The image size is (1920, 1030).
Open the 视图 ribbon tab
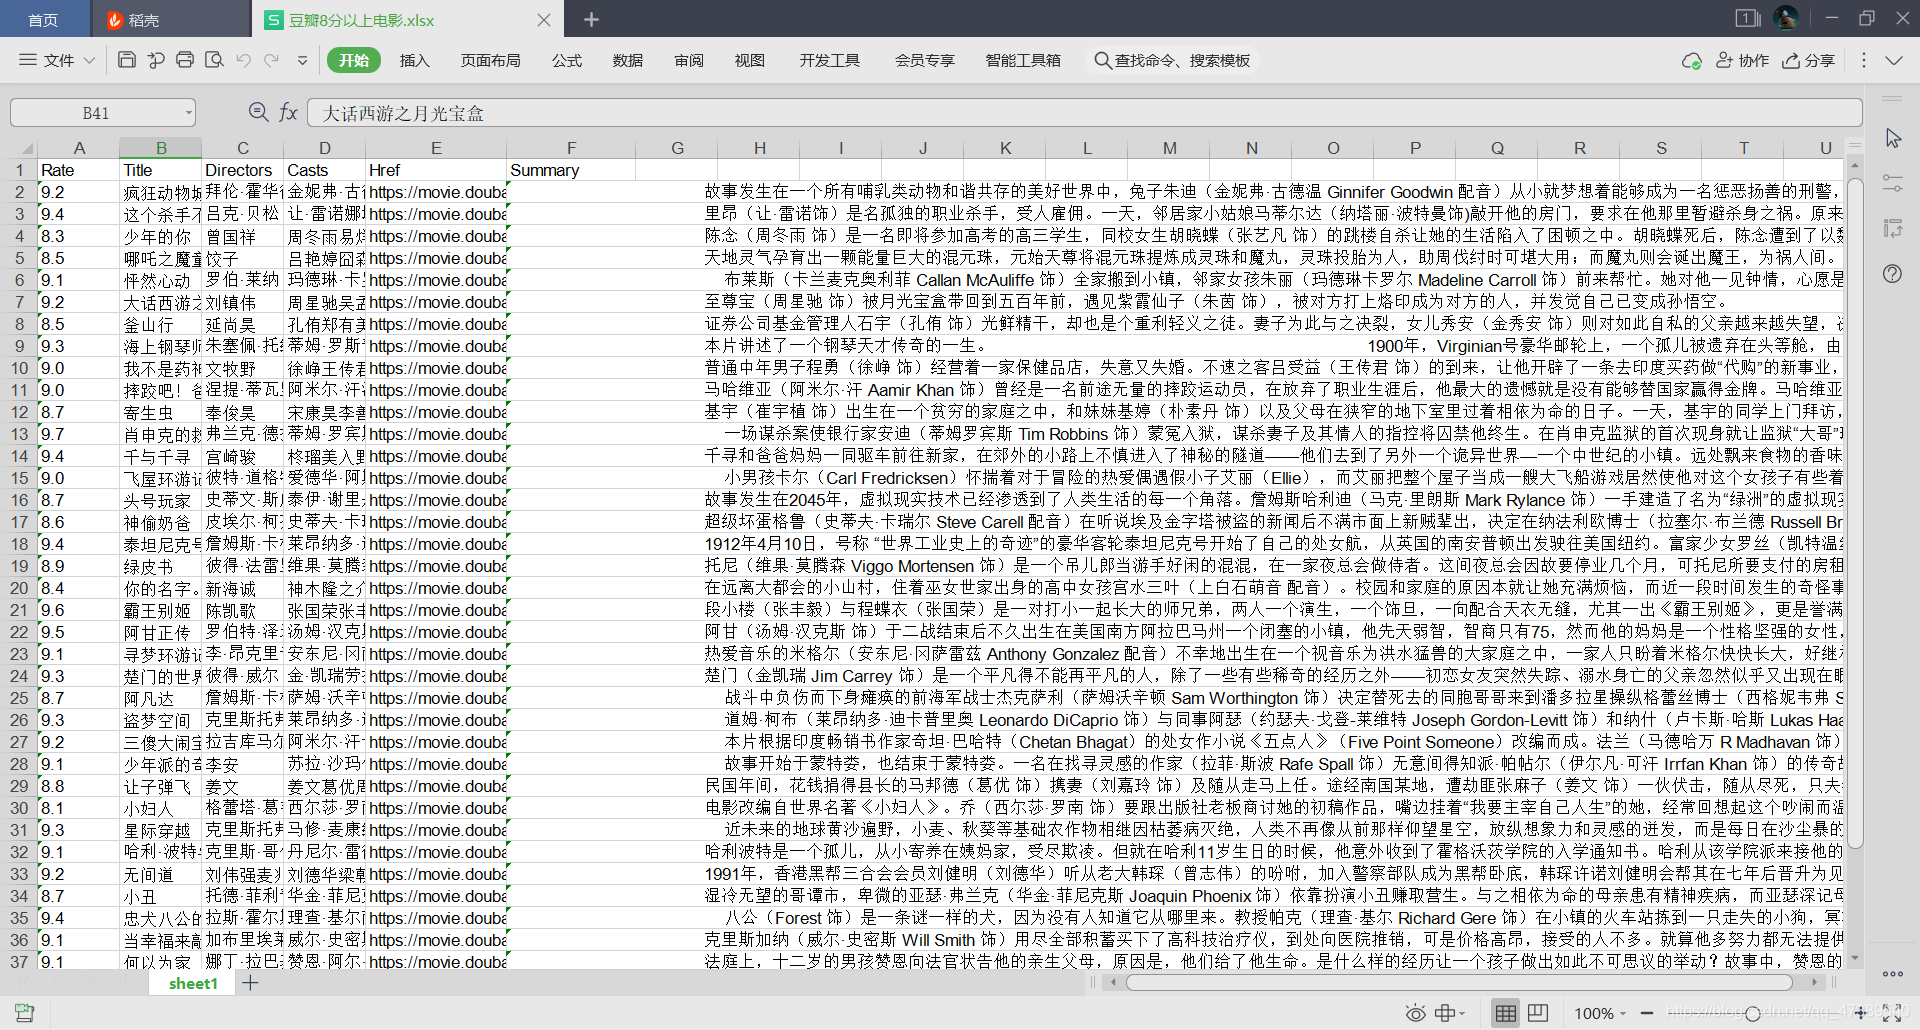click(750, 60)
